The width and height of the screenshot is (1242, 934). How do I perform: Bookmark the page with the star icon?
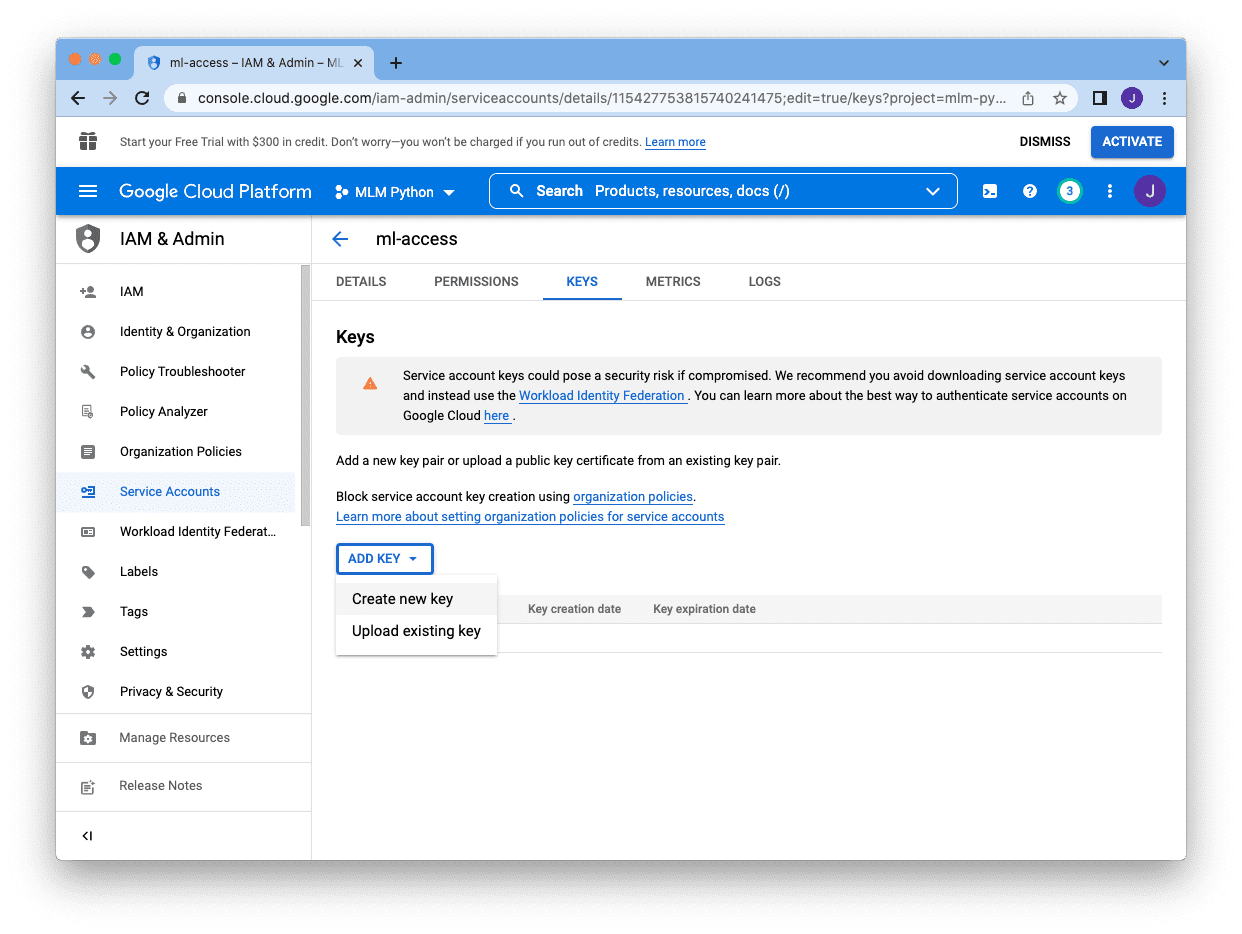pos(1060,98)
